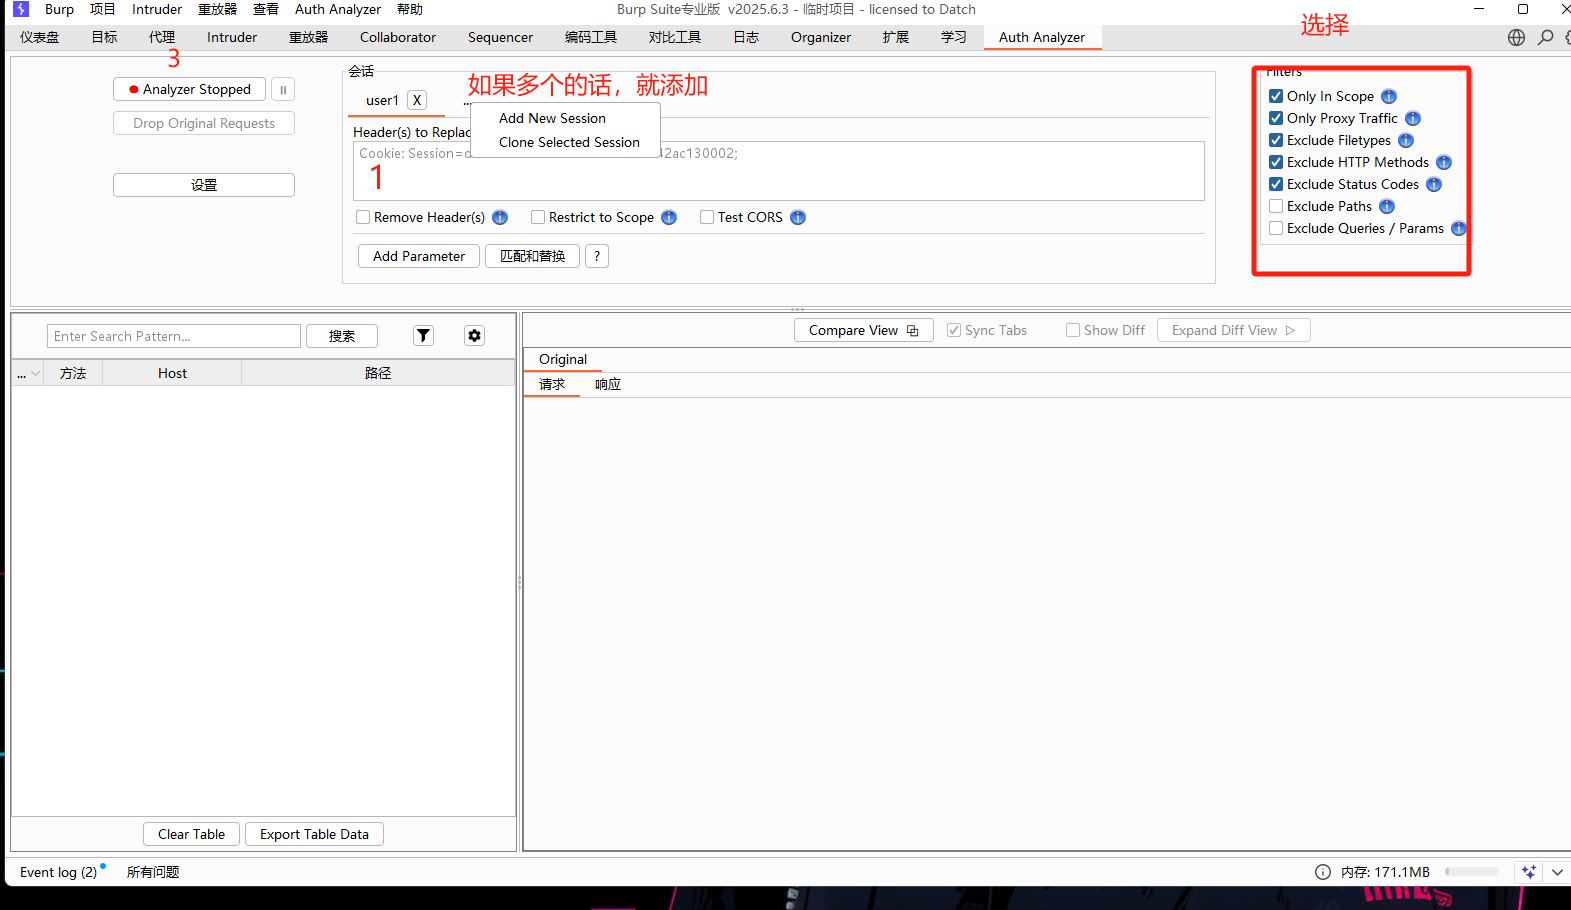This screenshot has width=1571, height=910.
Task: Open the Auth Analyzer menu in menu bar
Action: point(338,9)
